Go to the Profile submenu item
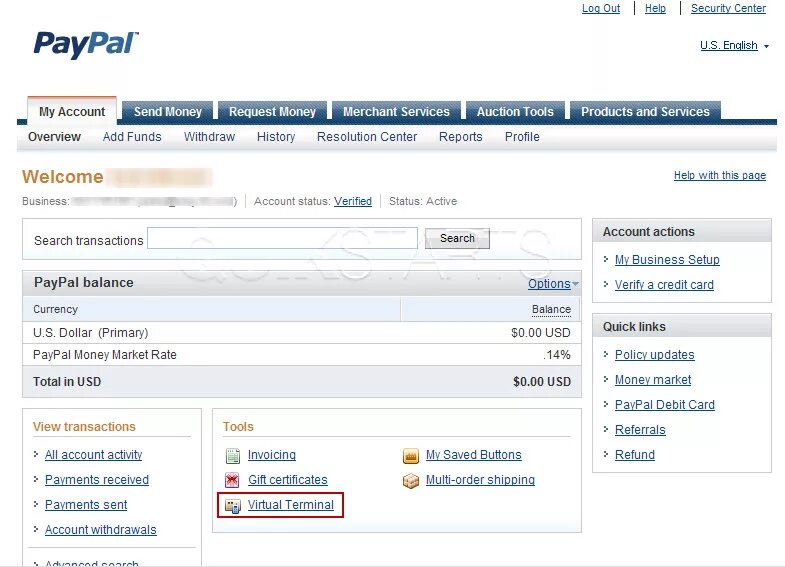Viewport: 785px width, 567px height. pos(522,137)
